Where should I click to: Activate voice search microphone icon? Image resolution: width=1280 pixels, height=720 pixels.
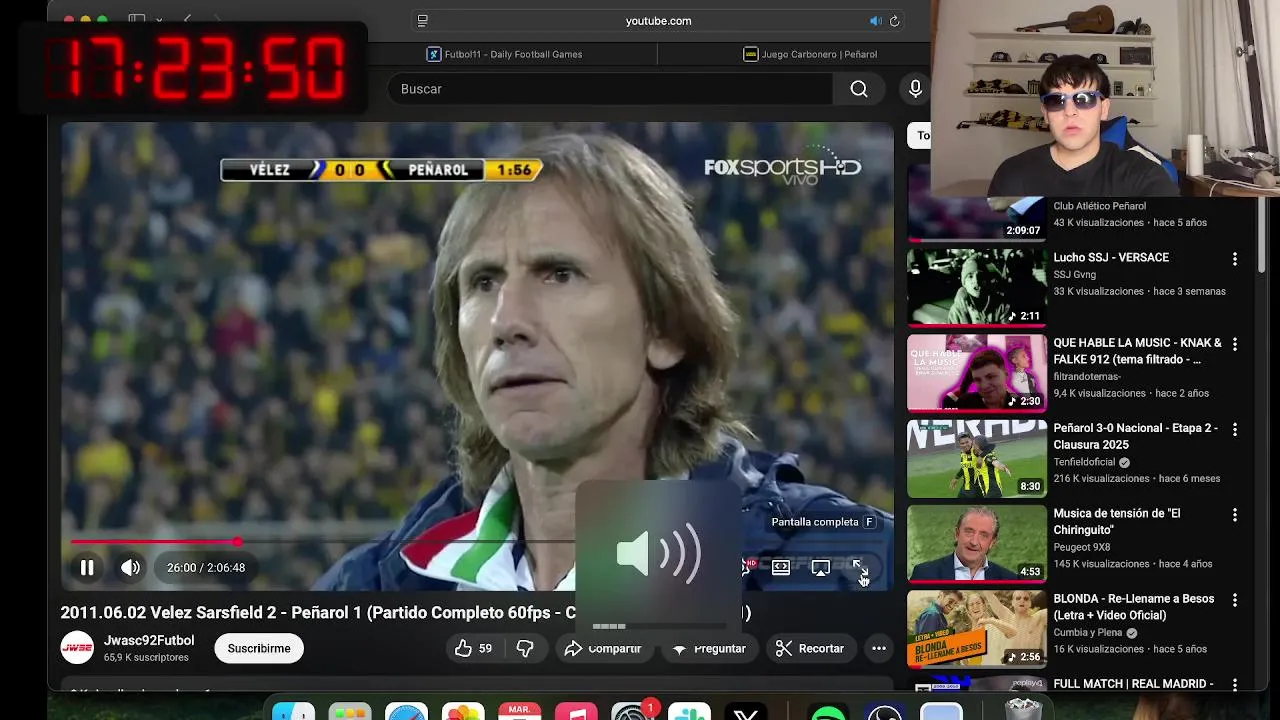click(x=915, y=89)
